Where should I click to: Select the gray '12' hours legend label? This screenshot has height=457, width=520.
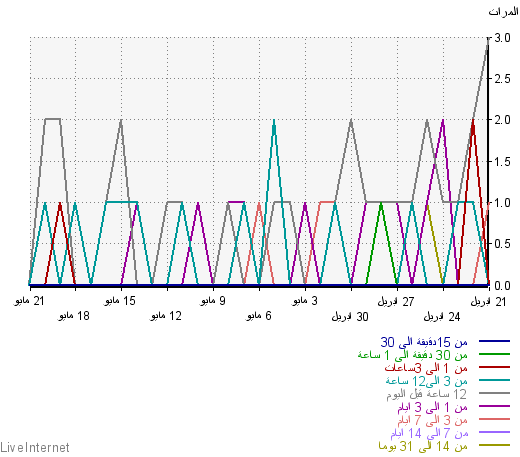tap(427, 394)
